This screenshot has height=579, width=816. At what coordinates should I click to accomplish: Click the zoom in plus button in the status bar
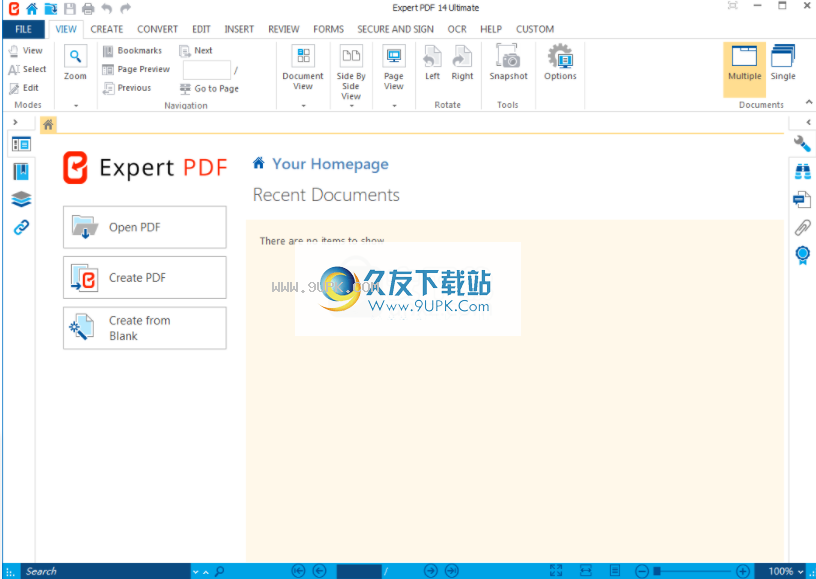tap(743, 571)
